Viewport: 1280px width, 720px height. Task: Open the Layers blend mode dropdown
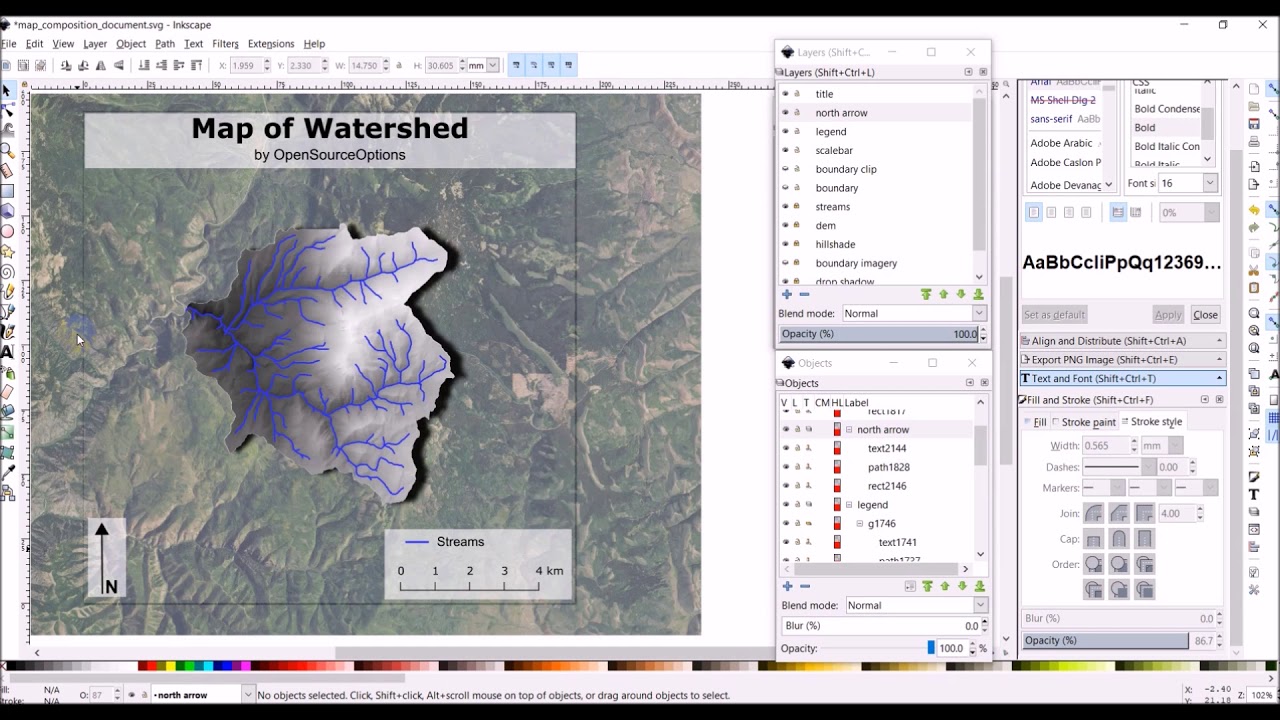[x=913, y=313]
